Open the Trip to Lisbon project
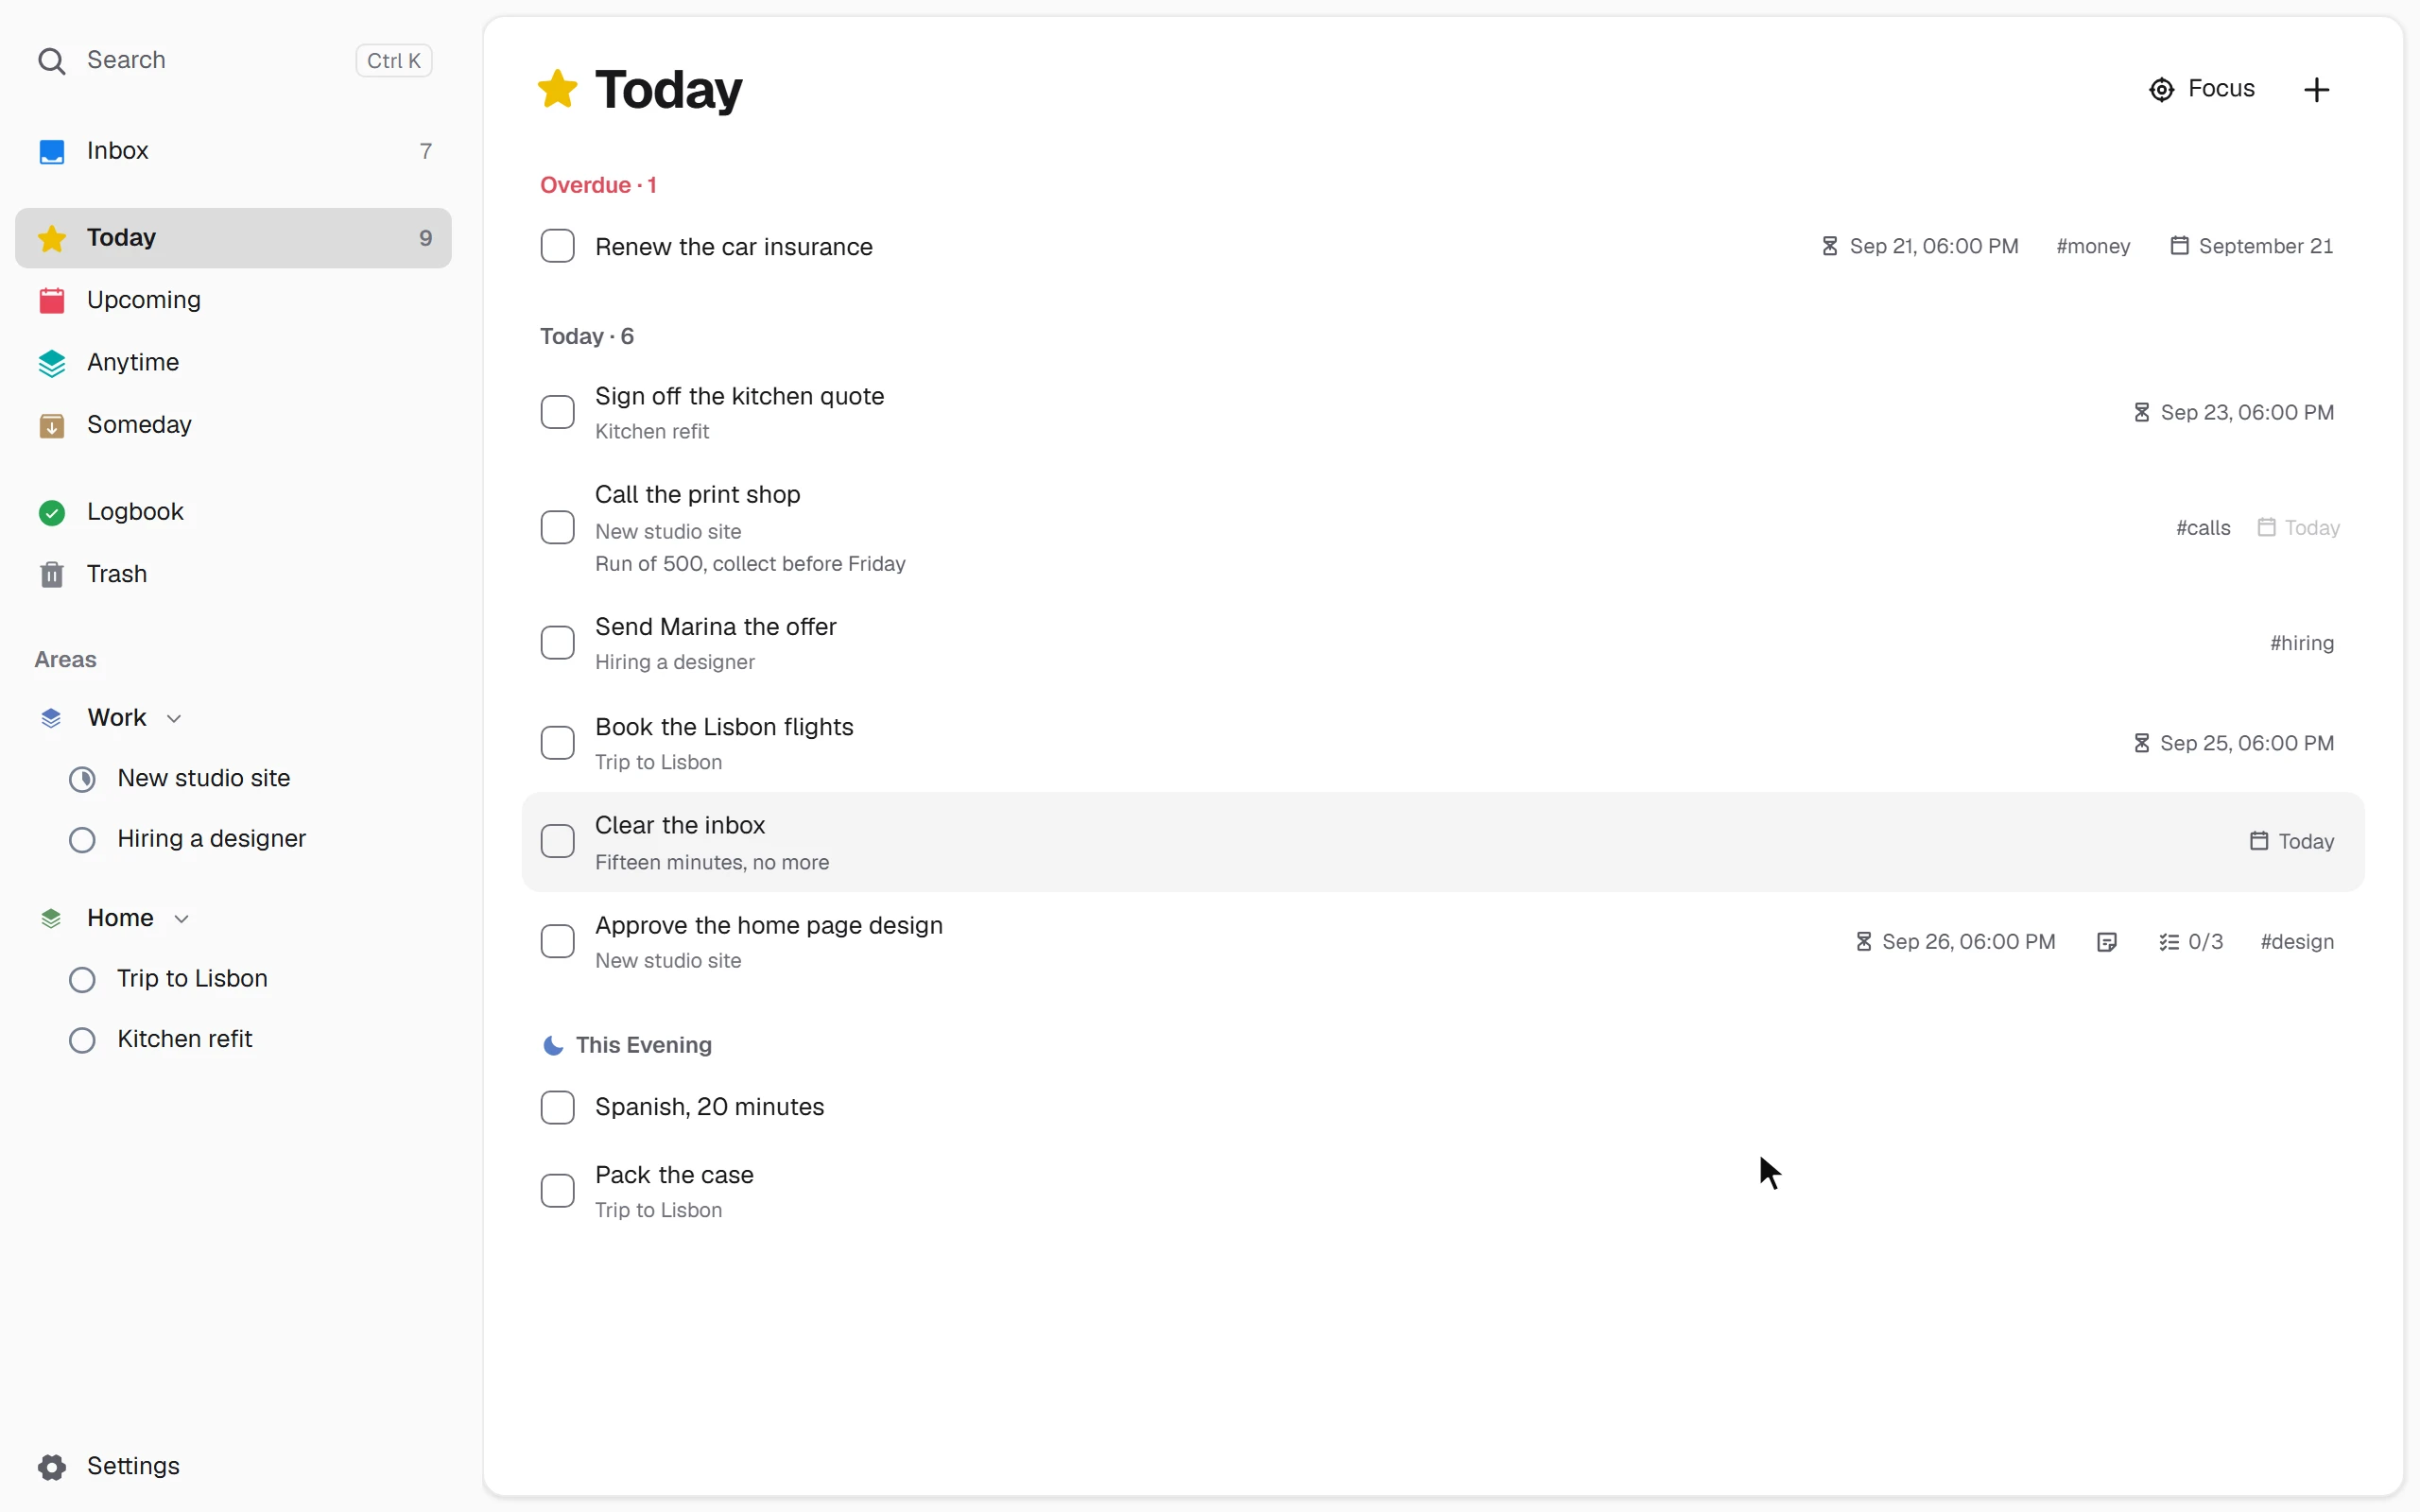Image resolution: width=2420 pixels, height=1512 pixels. (233, 979)
